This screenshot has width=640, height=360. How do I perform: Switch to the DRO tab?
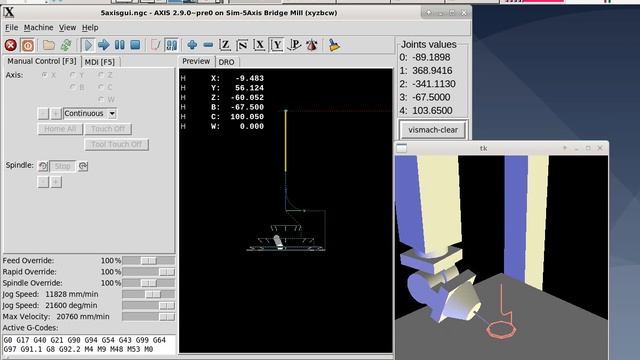pos(226,62)
